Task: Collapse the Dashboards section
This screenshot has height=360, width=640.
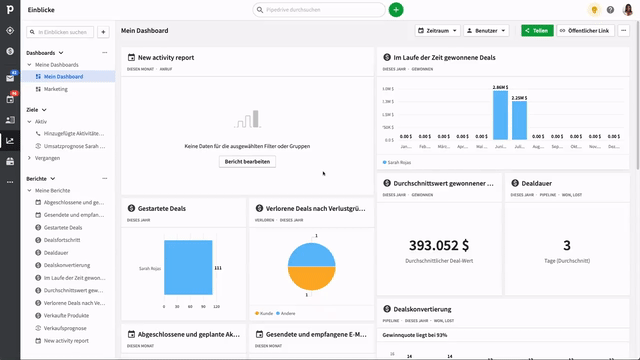Action: point(61,53)
